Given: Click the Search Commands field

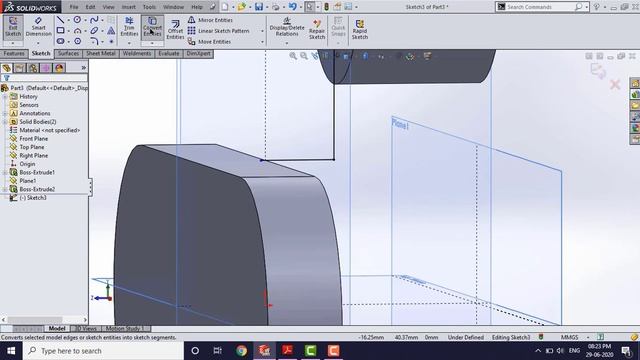Looking at the screenshot, I should click(x=541, y=7).
